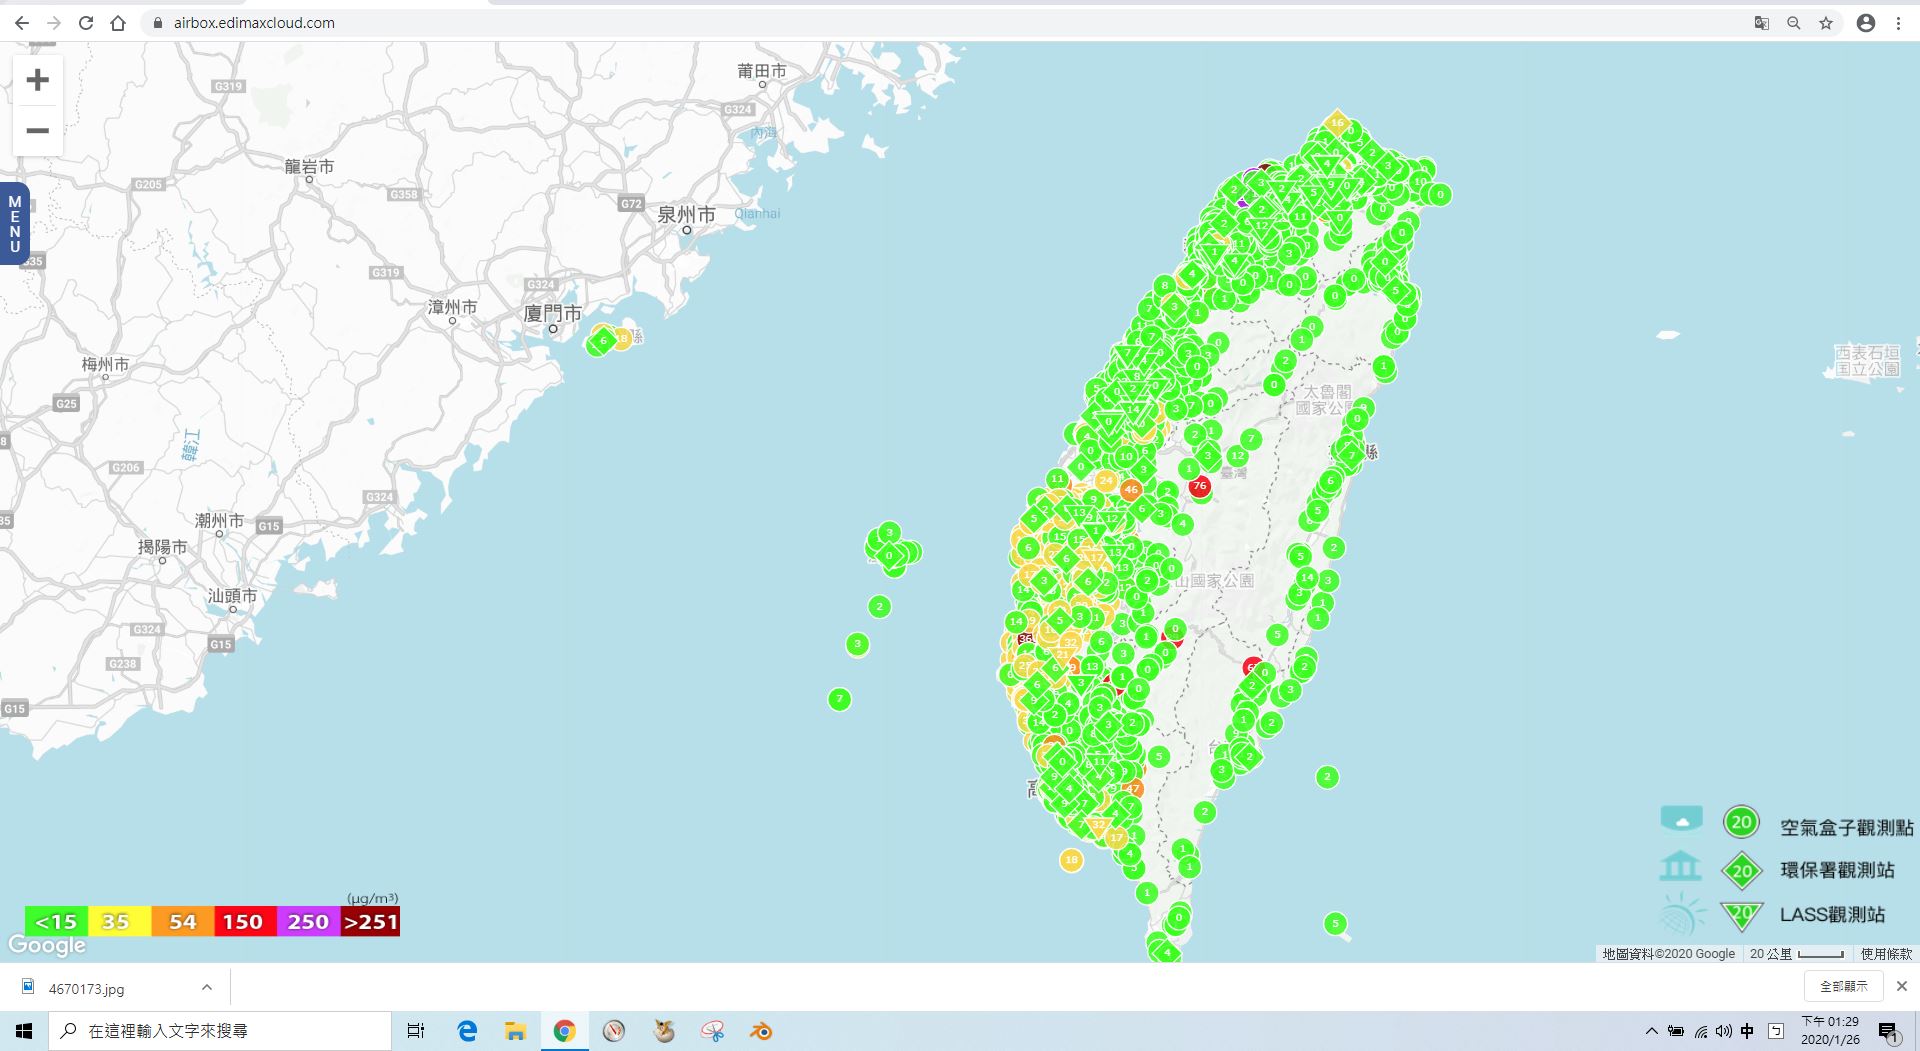The height and width of the screenshot is (1051, 1920).
Task: Open the blue MENU side tab
Action: click(14, 224)
